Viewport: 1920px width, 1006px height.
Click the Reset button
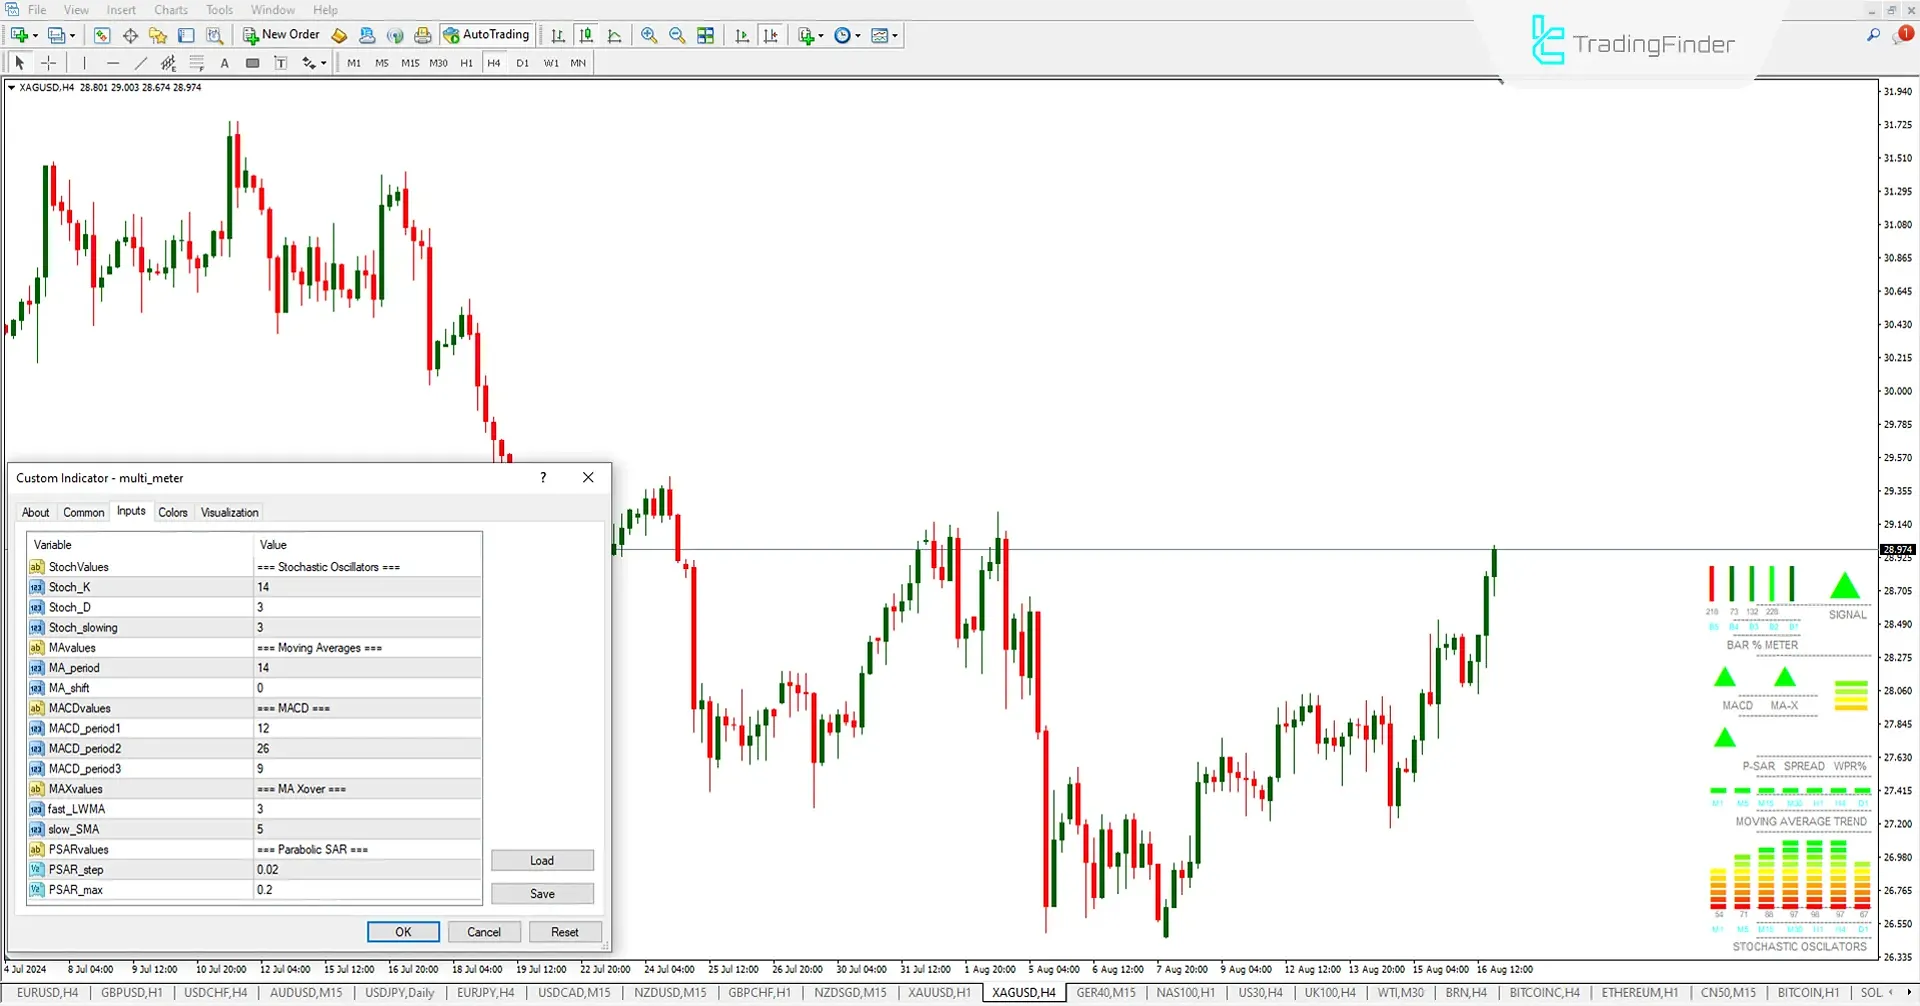click(x=564, y=932)
